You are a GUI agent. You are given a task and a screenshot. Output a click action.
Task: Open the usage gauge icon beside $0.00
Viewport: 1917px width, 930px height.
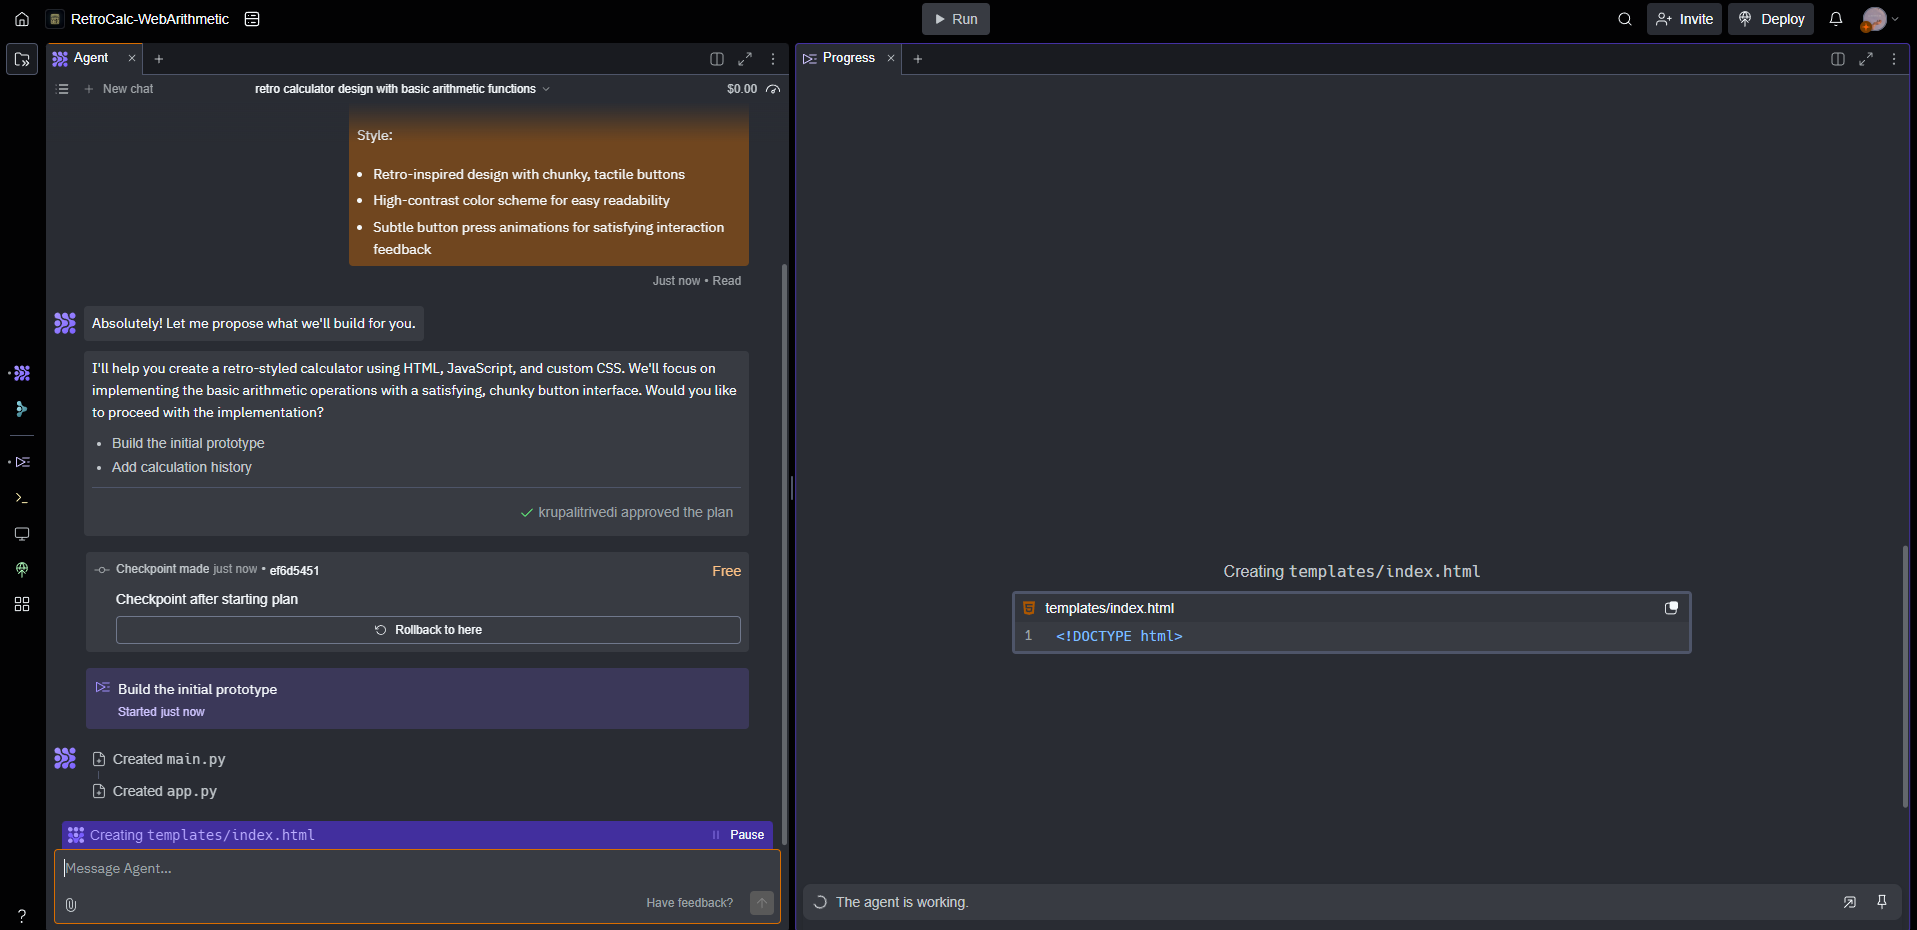[773, 89]
